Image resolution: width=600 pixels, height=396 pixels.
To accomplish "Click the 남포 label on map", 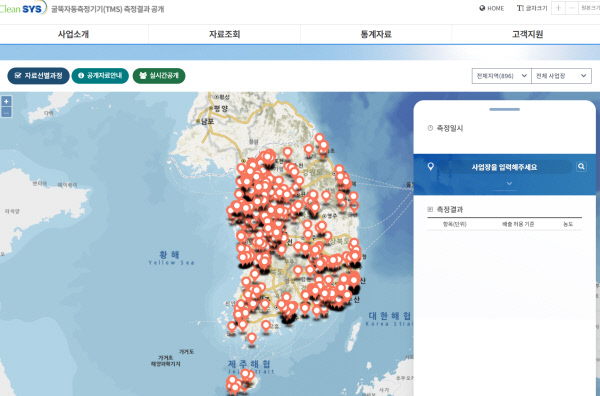I will coord(207,122).
